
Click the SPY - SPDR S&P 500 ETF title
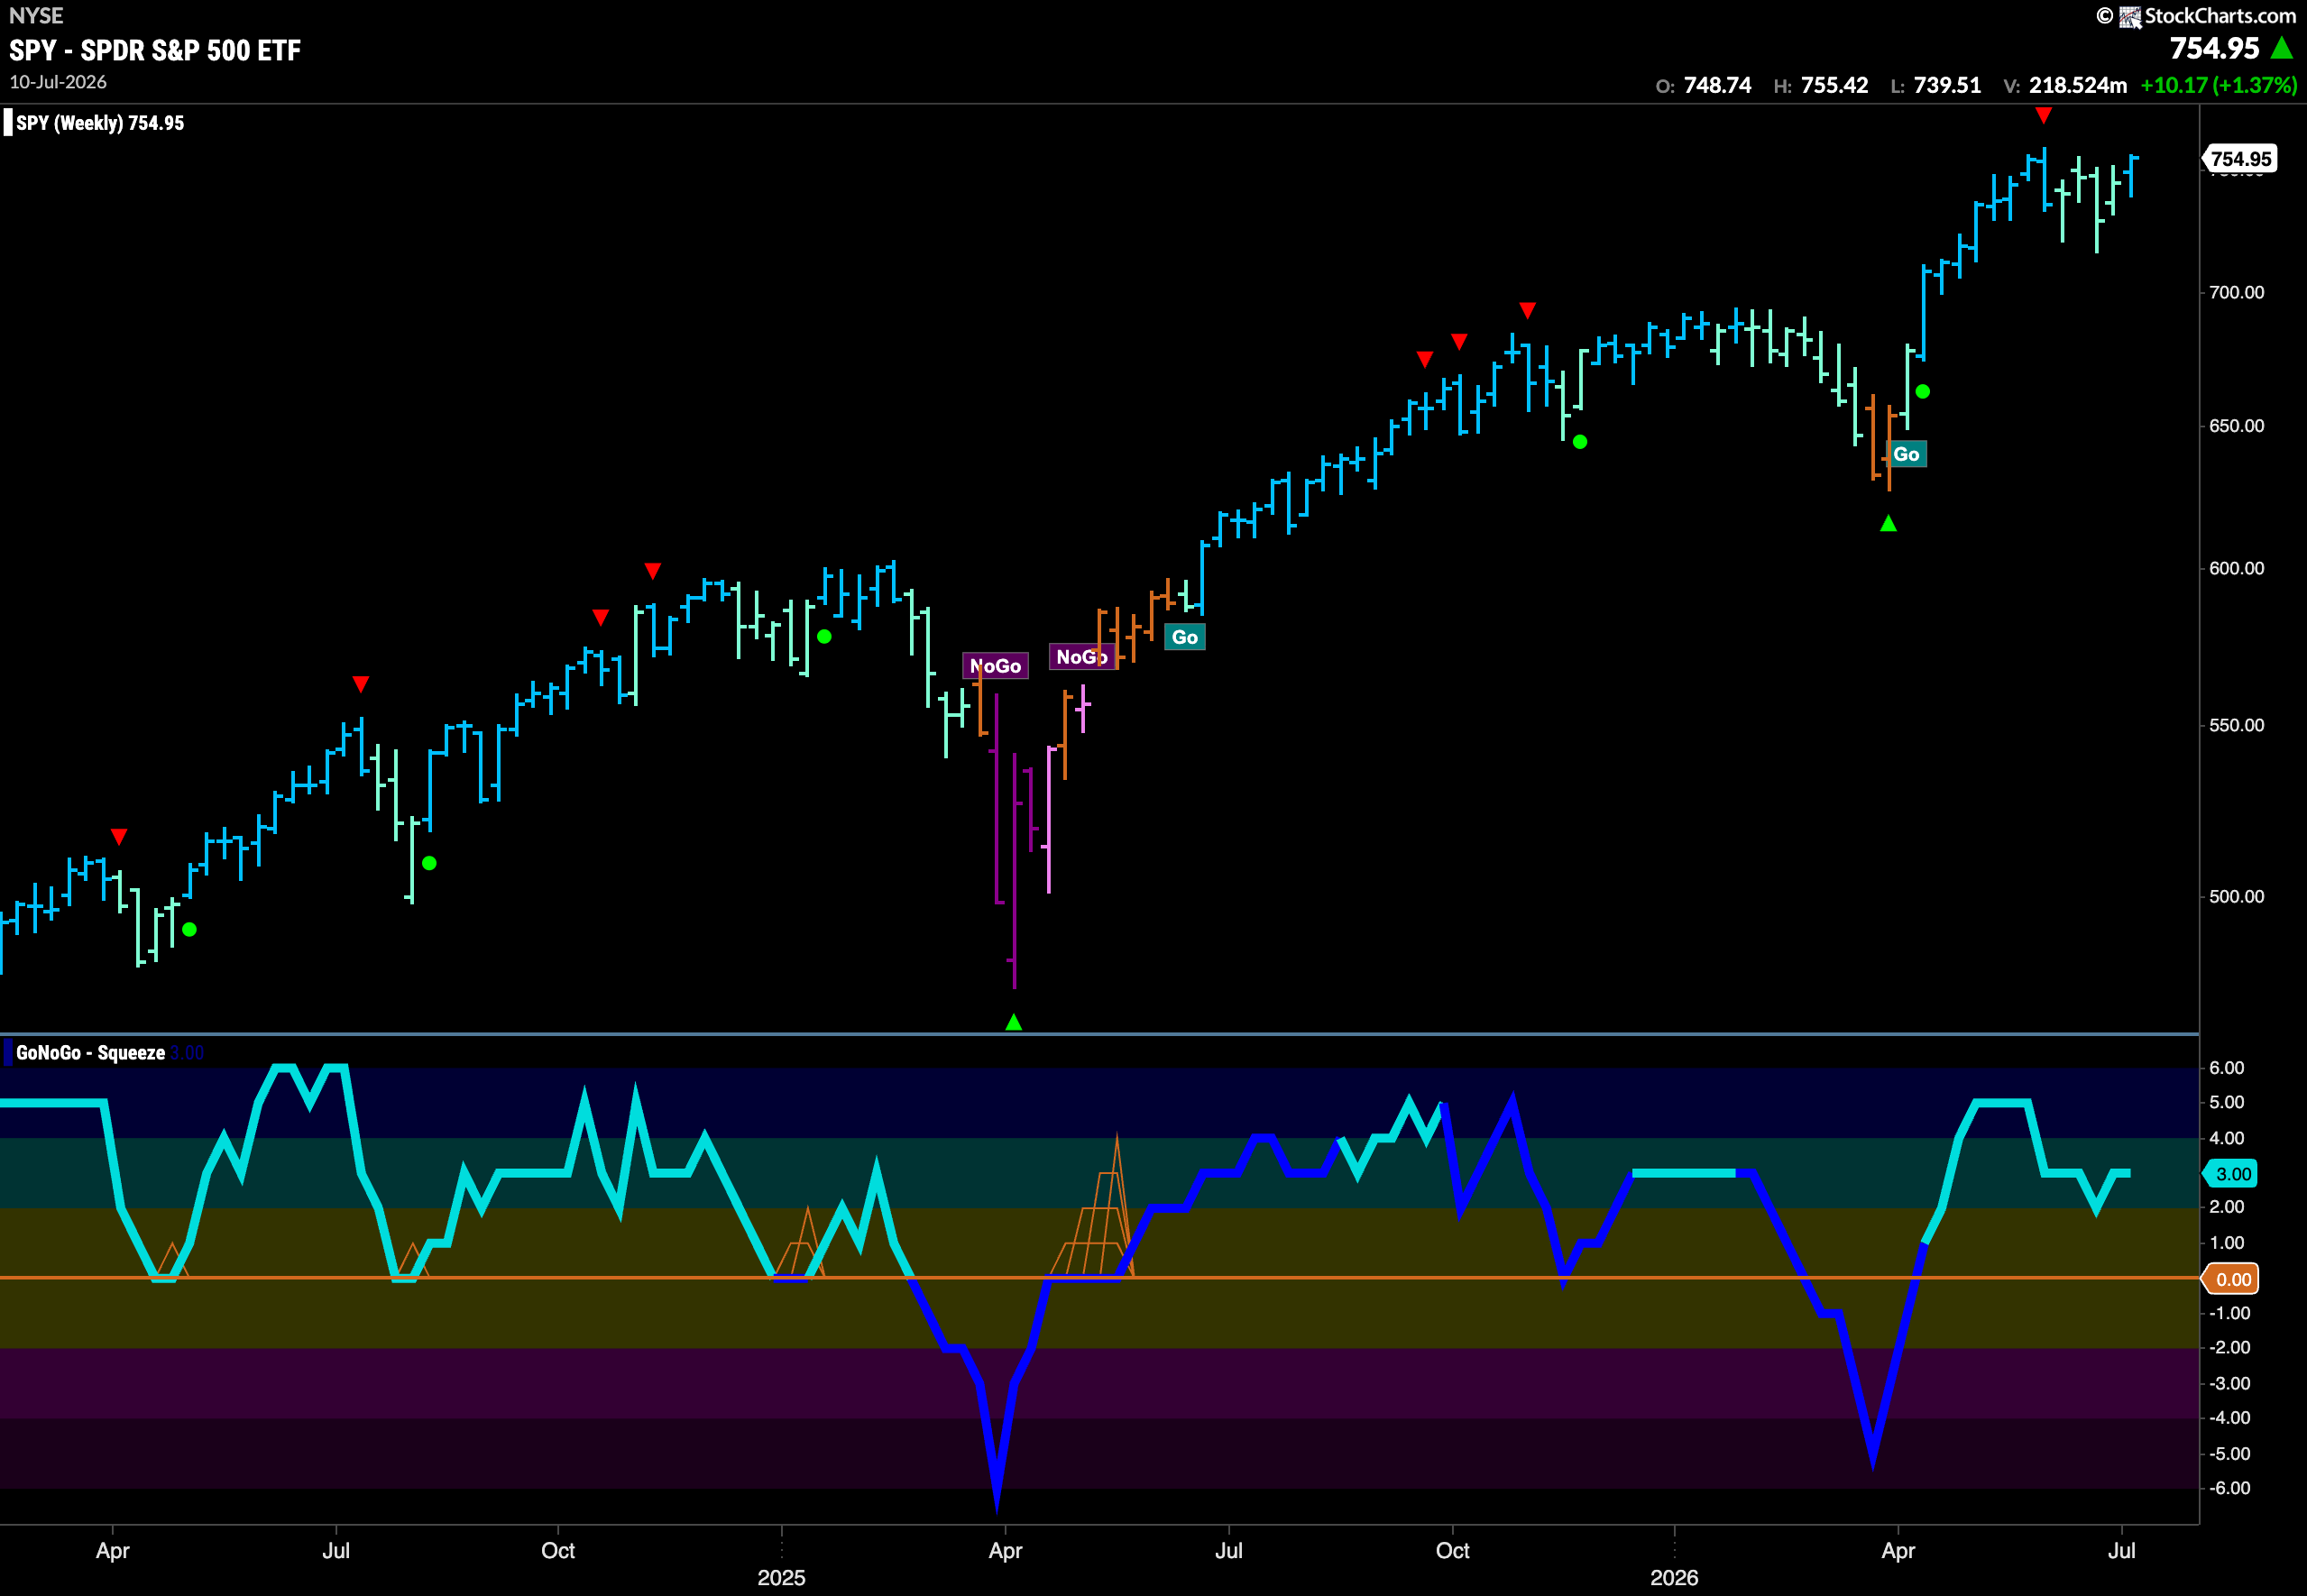coord(155,51)
